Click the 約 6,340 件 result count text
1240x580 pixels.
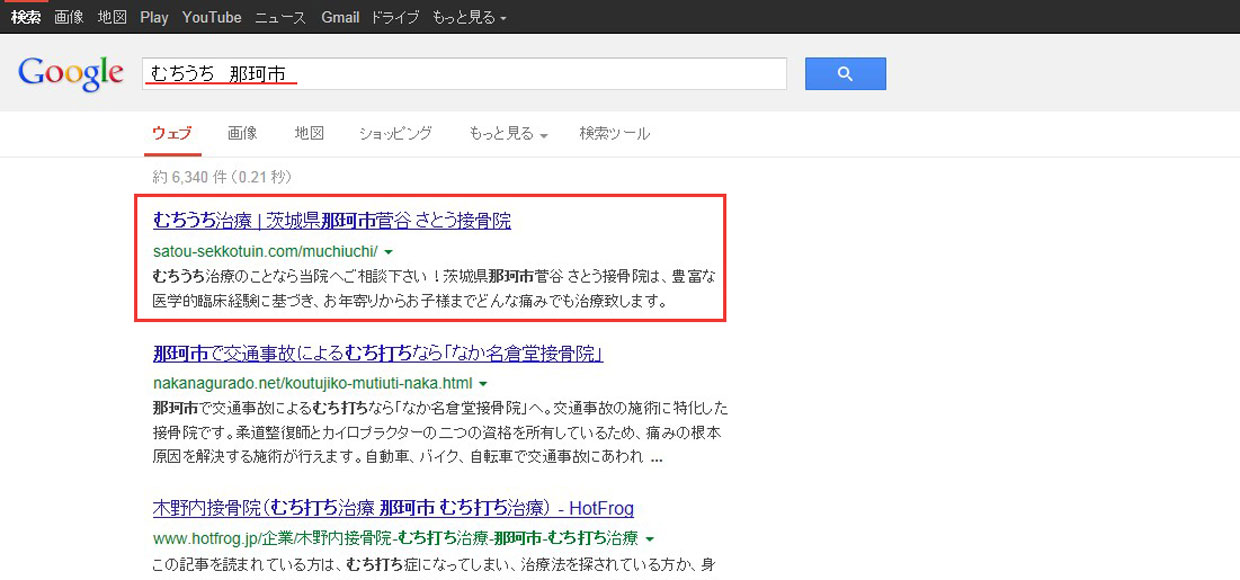click(x=222, y=177)
